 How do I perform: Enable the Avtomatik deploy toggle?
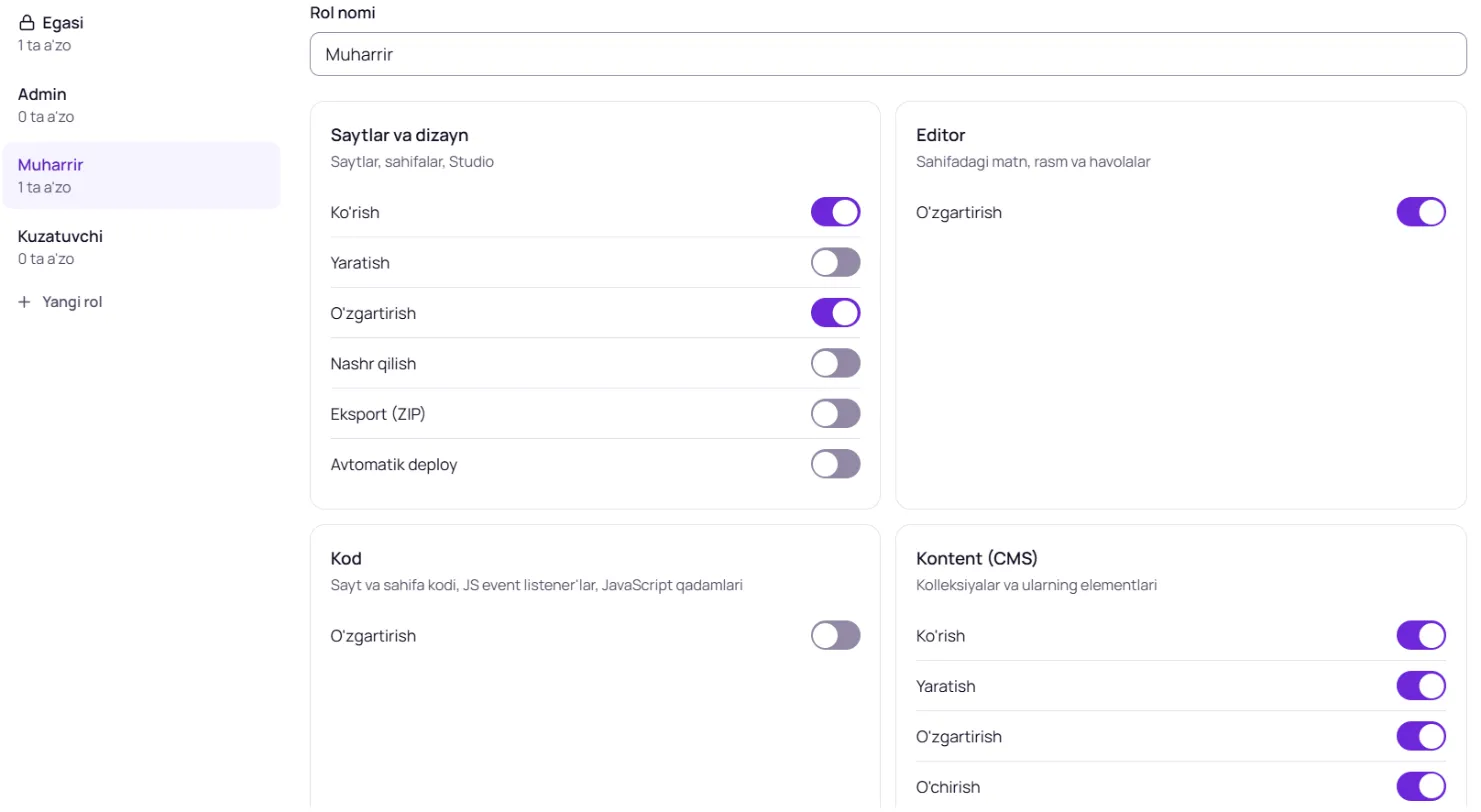[835, 464]
